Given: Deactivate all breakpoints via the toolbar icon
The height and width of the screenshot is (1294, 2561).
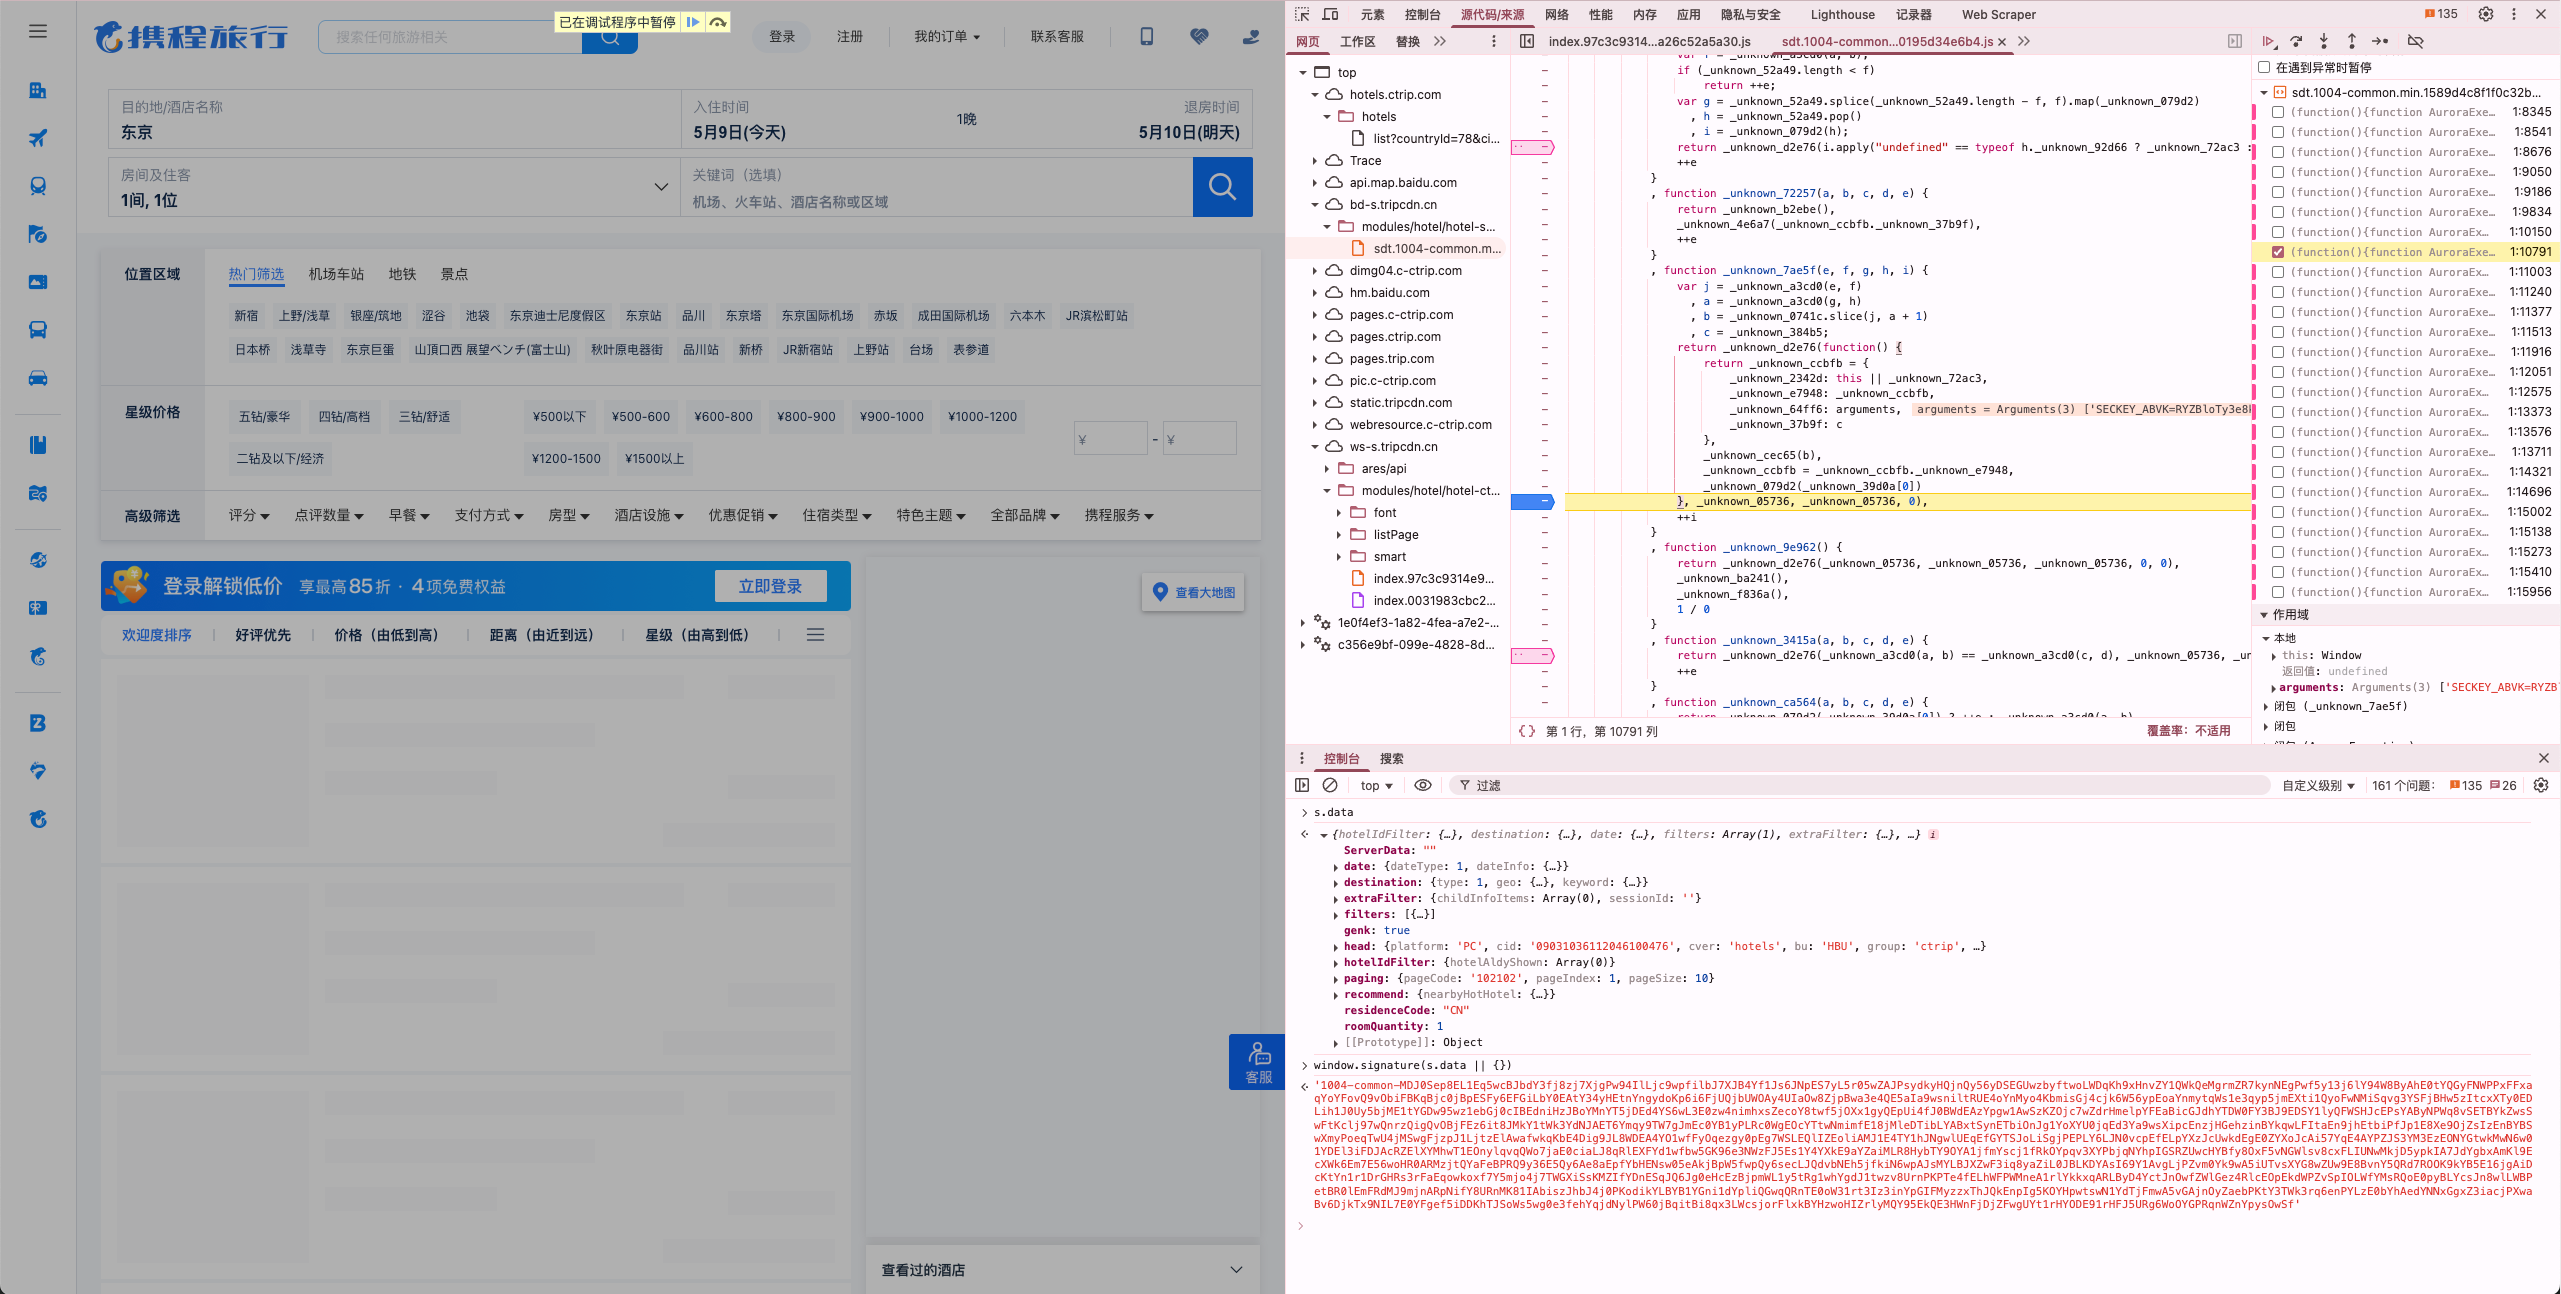Looking at the screenshot, I should tap(2415, 42).
